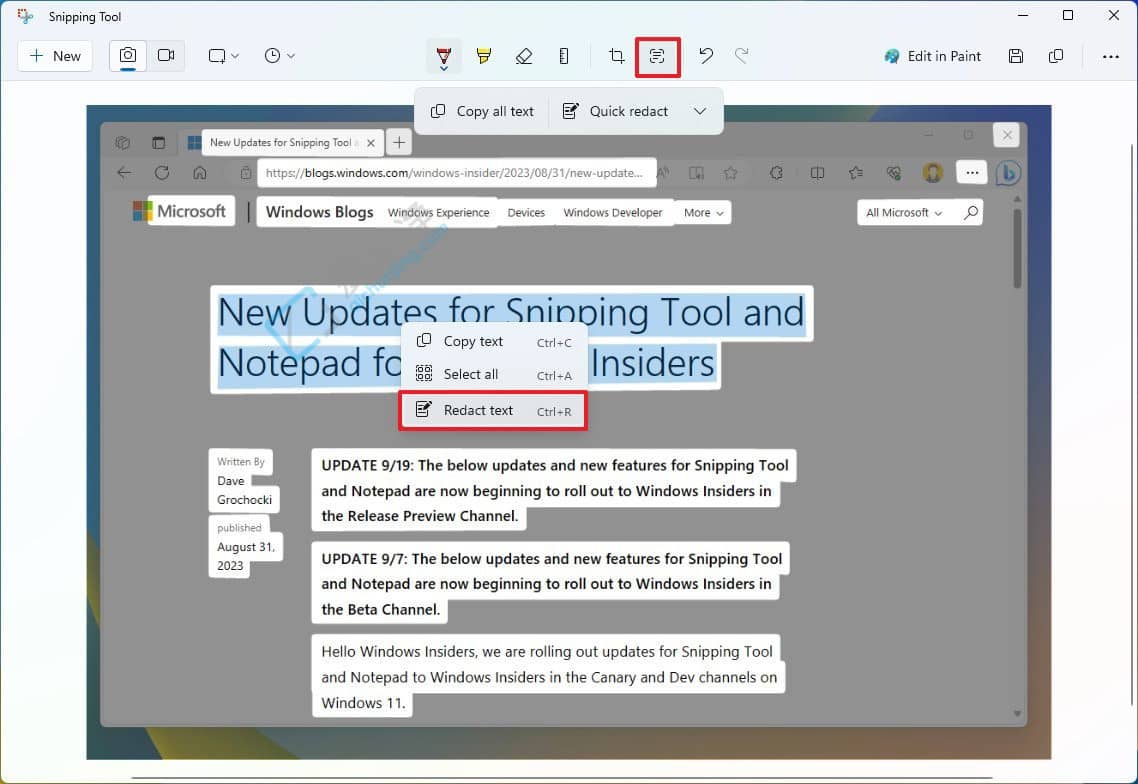Open the delay timer dropdown
The width and height of the screenshot is (1138, 784).
click(x=279, y=56)
